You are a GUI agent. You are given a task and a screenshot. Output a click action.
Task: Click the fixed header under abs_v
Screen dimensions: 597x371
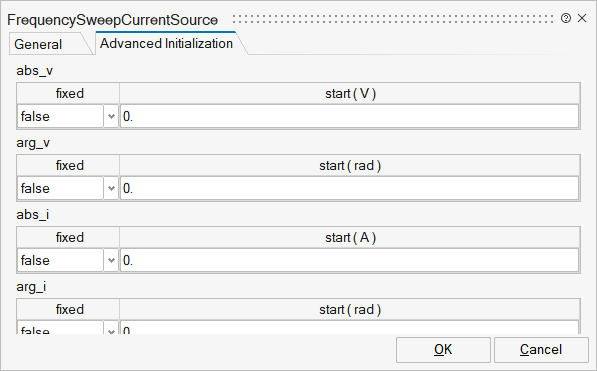point(69,93)
